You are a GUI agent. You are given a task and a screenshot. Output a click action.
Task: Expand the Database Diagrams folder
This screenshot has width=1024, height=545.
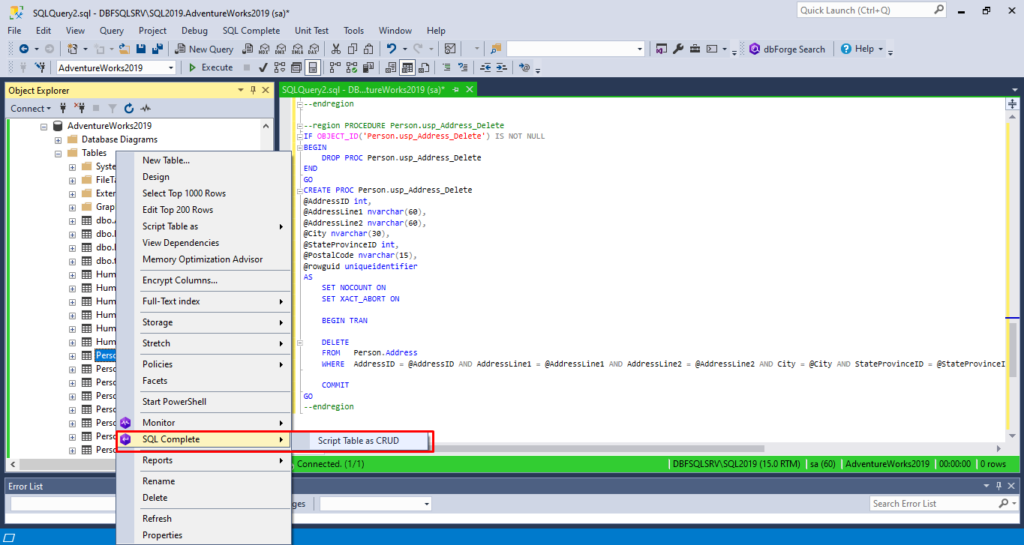tap(58, 140)
